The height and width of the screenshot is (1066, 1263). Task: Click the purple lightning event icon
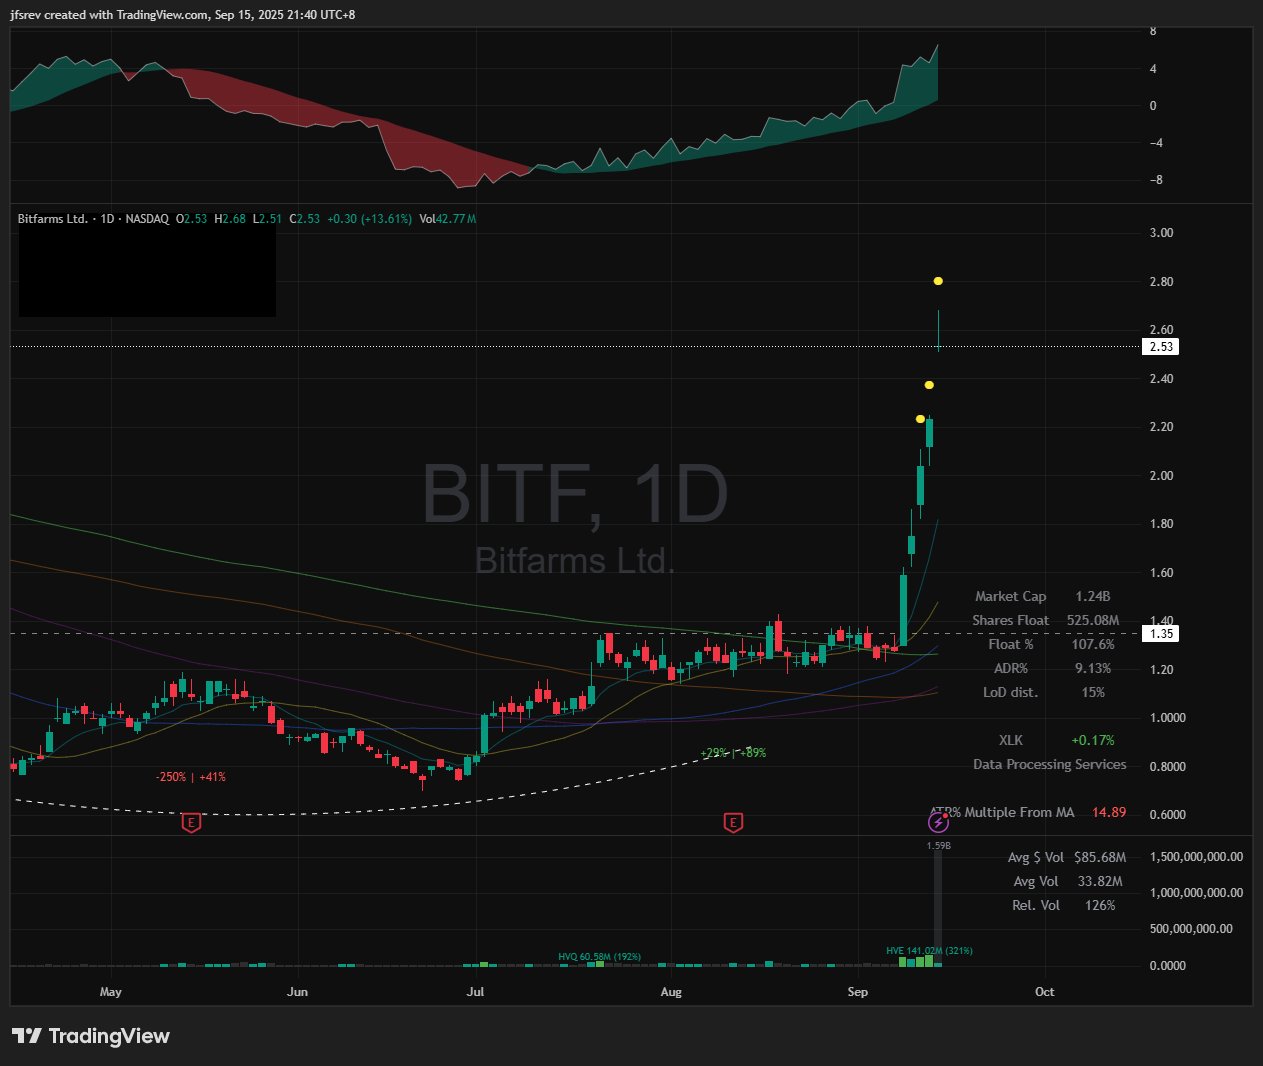[938, 822]
